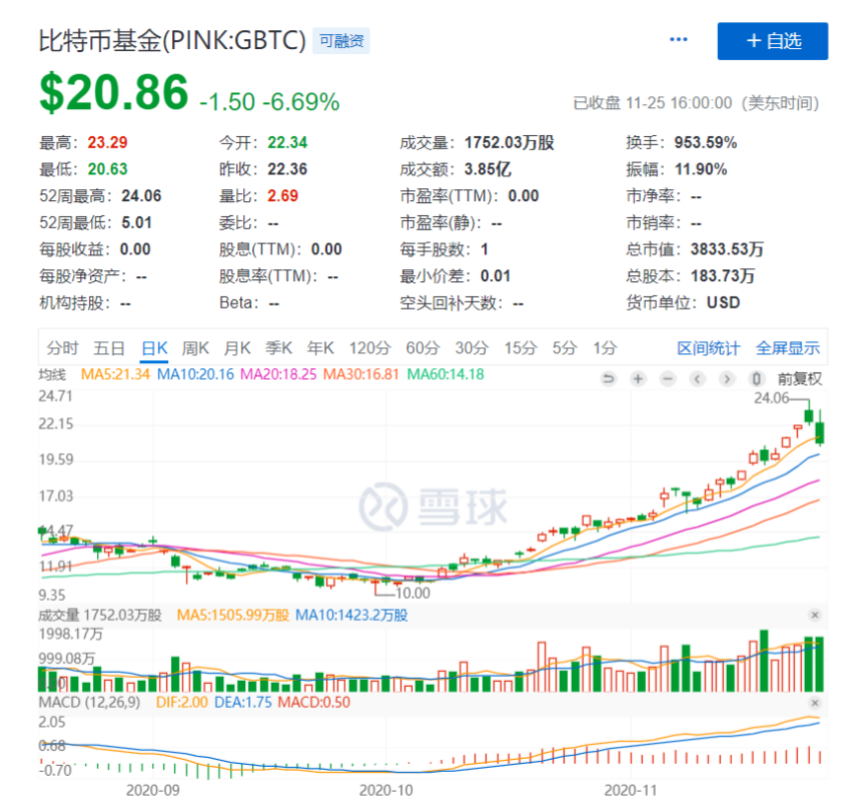Screen dimensions: 853x806
Task: Close the MACD indicator panel
Action: click(814, 703)
